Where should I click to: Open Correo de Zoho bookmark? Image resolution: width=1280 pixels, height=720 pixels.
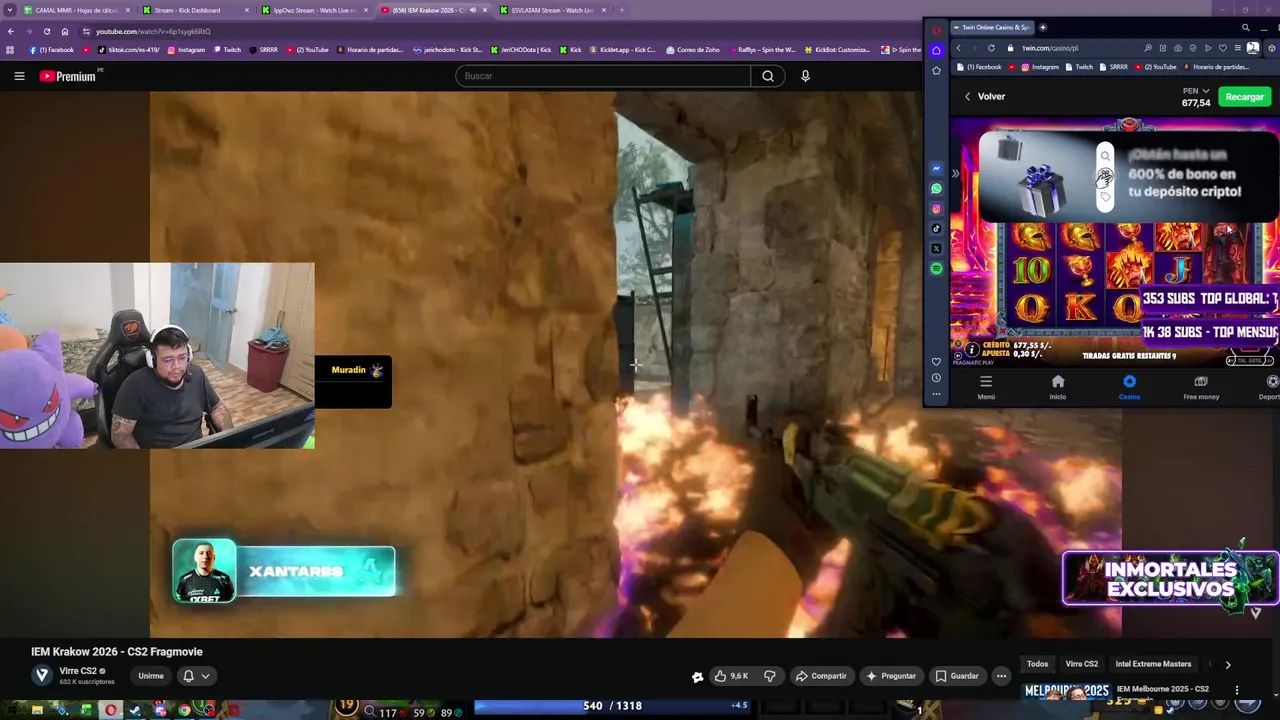tap(692, 49)
